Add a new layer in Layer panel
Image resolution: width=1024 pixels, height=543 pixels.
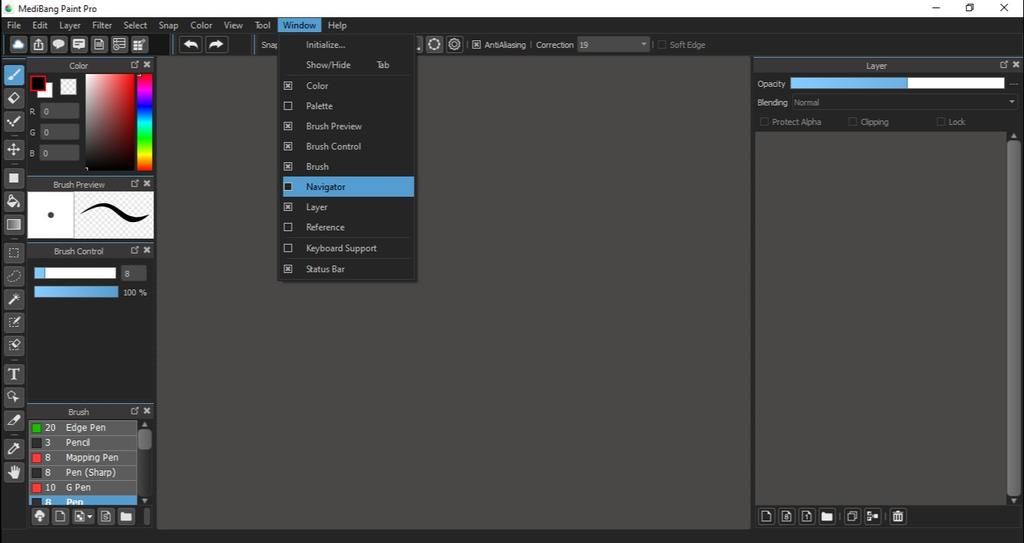(767, 516)
